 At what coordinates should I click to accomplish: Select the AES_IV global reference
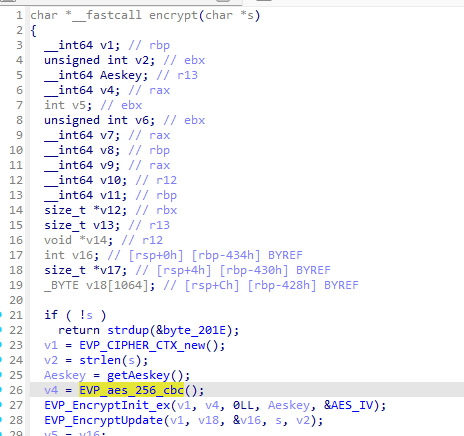pyautogui.click(x=352, y=405)
